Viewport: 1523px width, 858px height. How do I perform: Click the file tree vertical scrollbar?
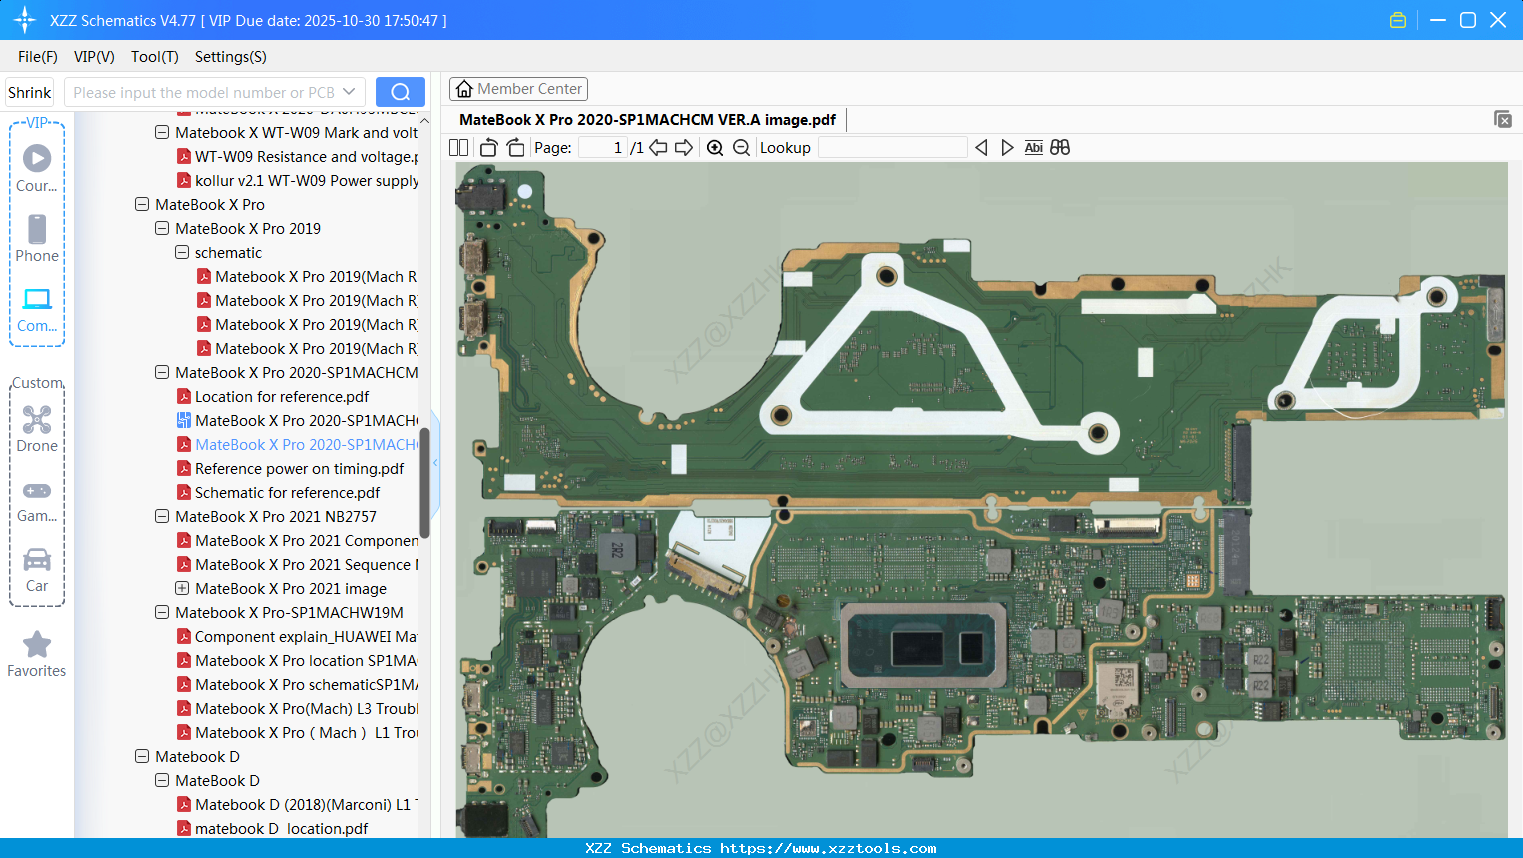[x=424, y=482]
